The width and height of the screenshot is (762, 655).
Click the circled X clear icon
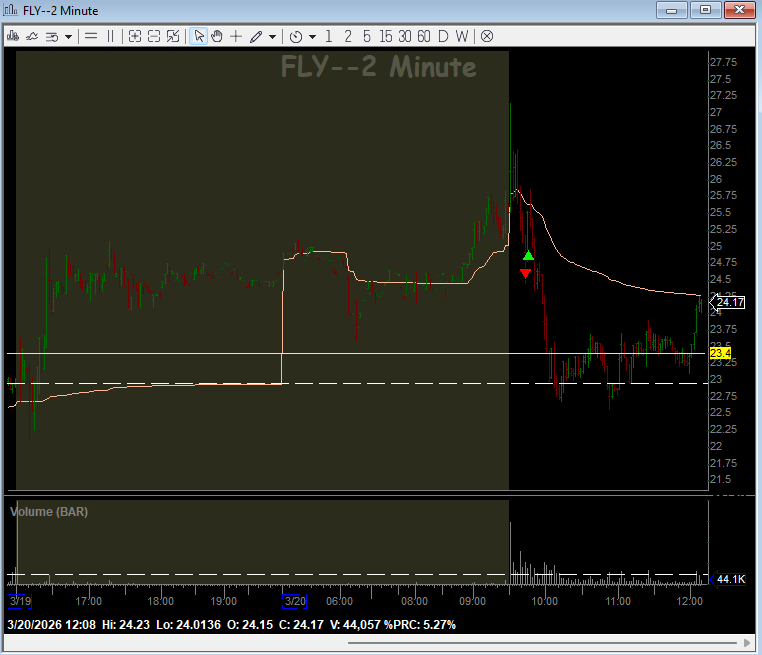pyautogui.click(x=487, y=36)
